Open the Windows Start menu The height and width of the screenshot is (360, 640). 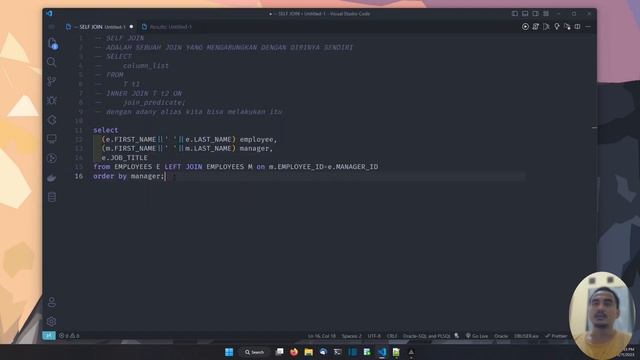[x=229, y=352]
